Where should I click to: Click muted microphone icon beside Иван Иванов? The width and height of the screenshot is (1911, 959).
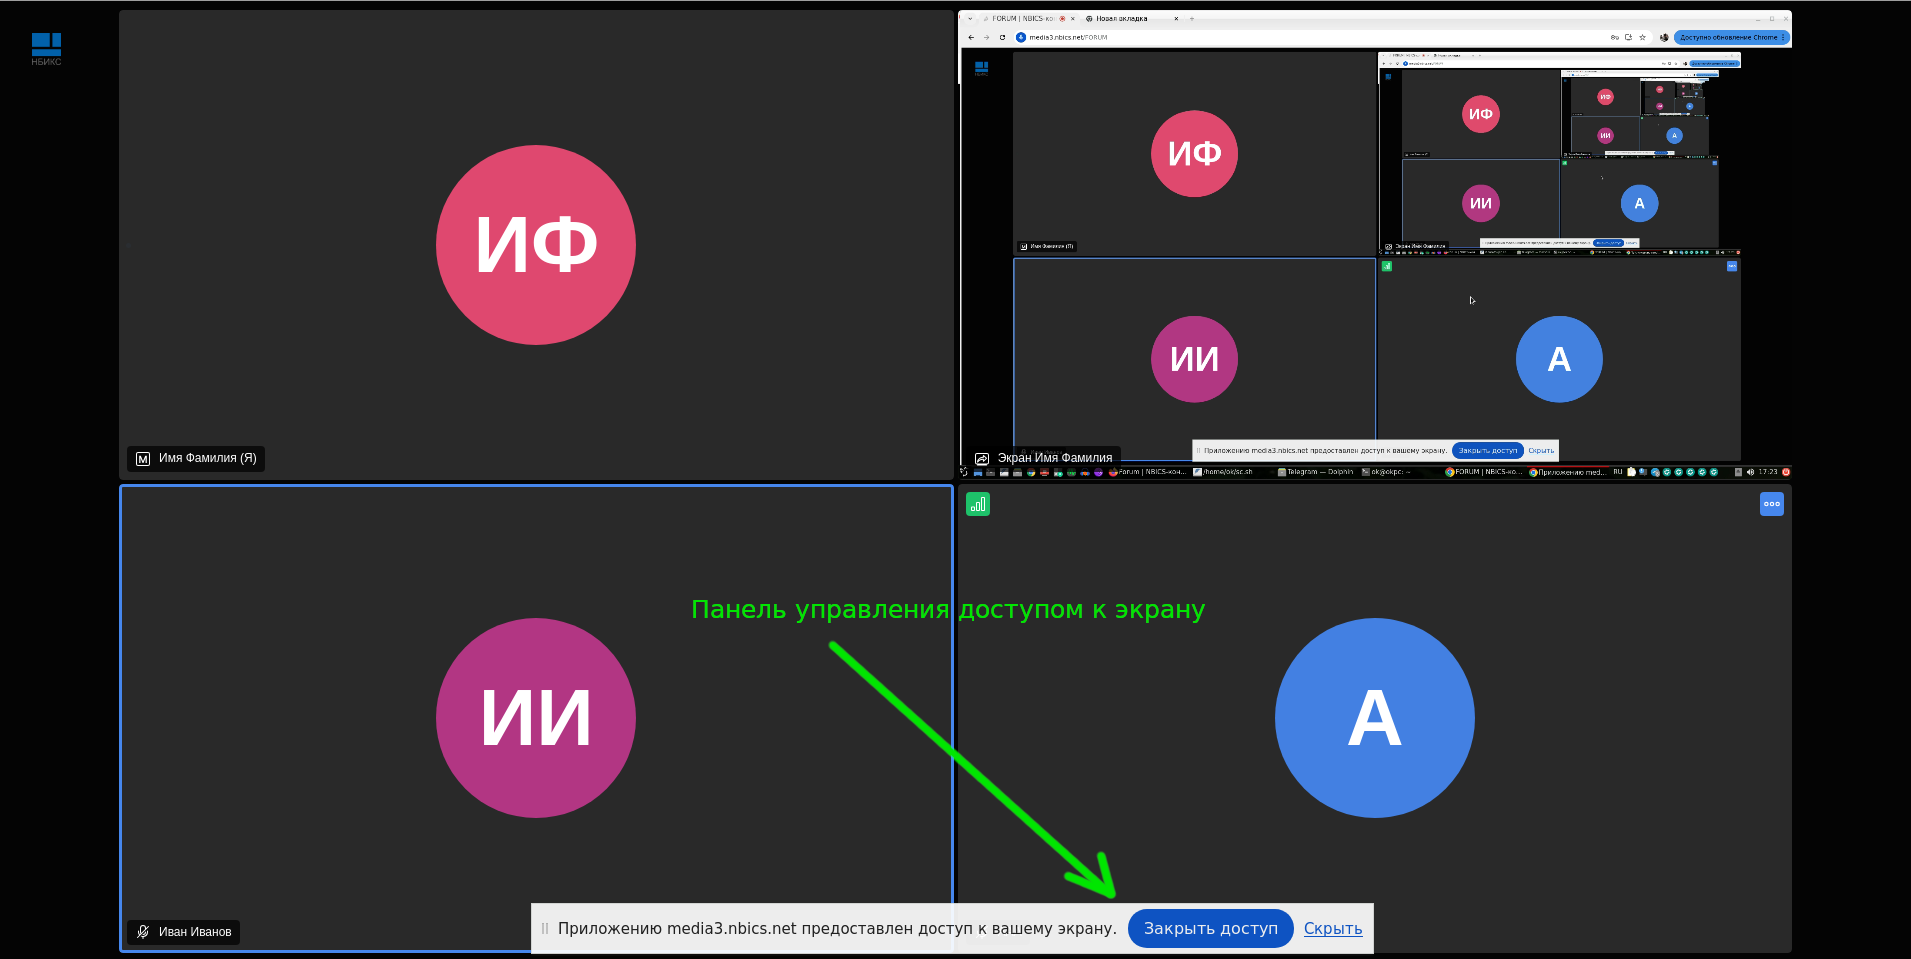coord(143,932)
